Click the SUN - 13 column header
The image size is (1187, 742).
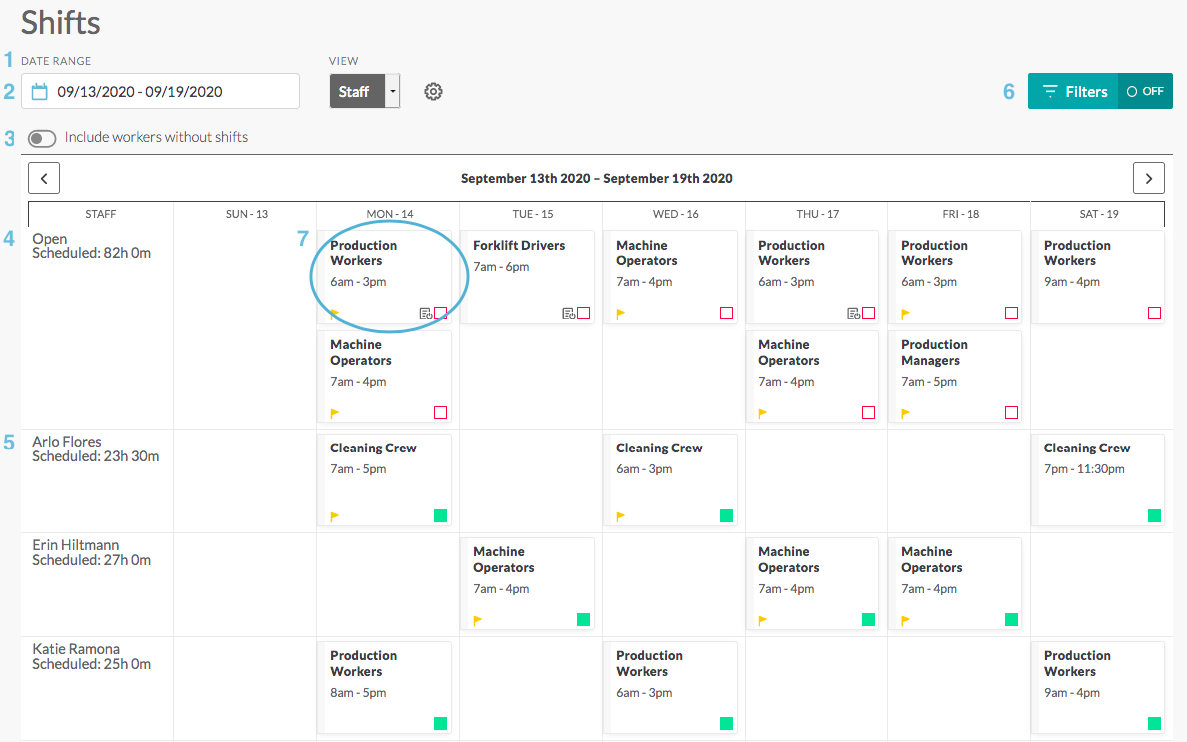tap(247, 214)
